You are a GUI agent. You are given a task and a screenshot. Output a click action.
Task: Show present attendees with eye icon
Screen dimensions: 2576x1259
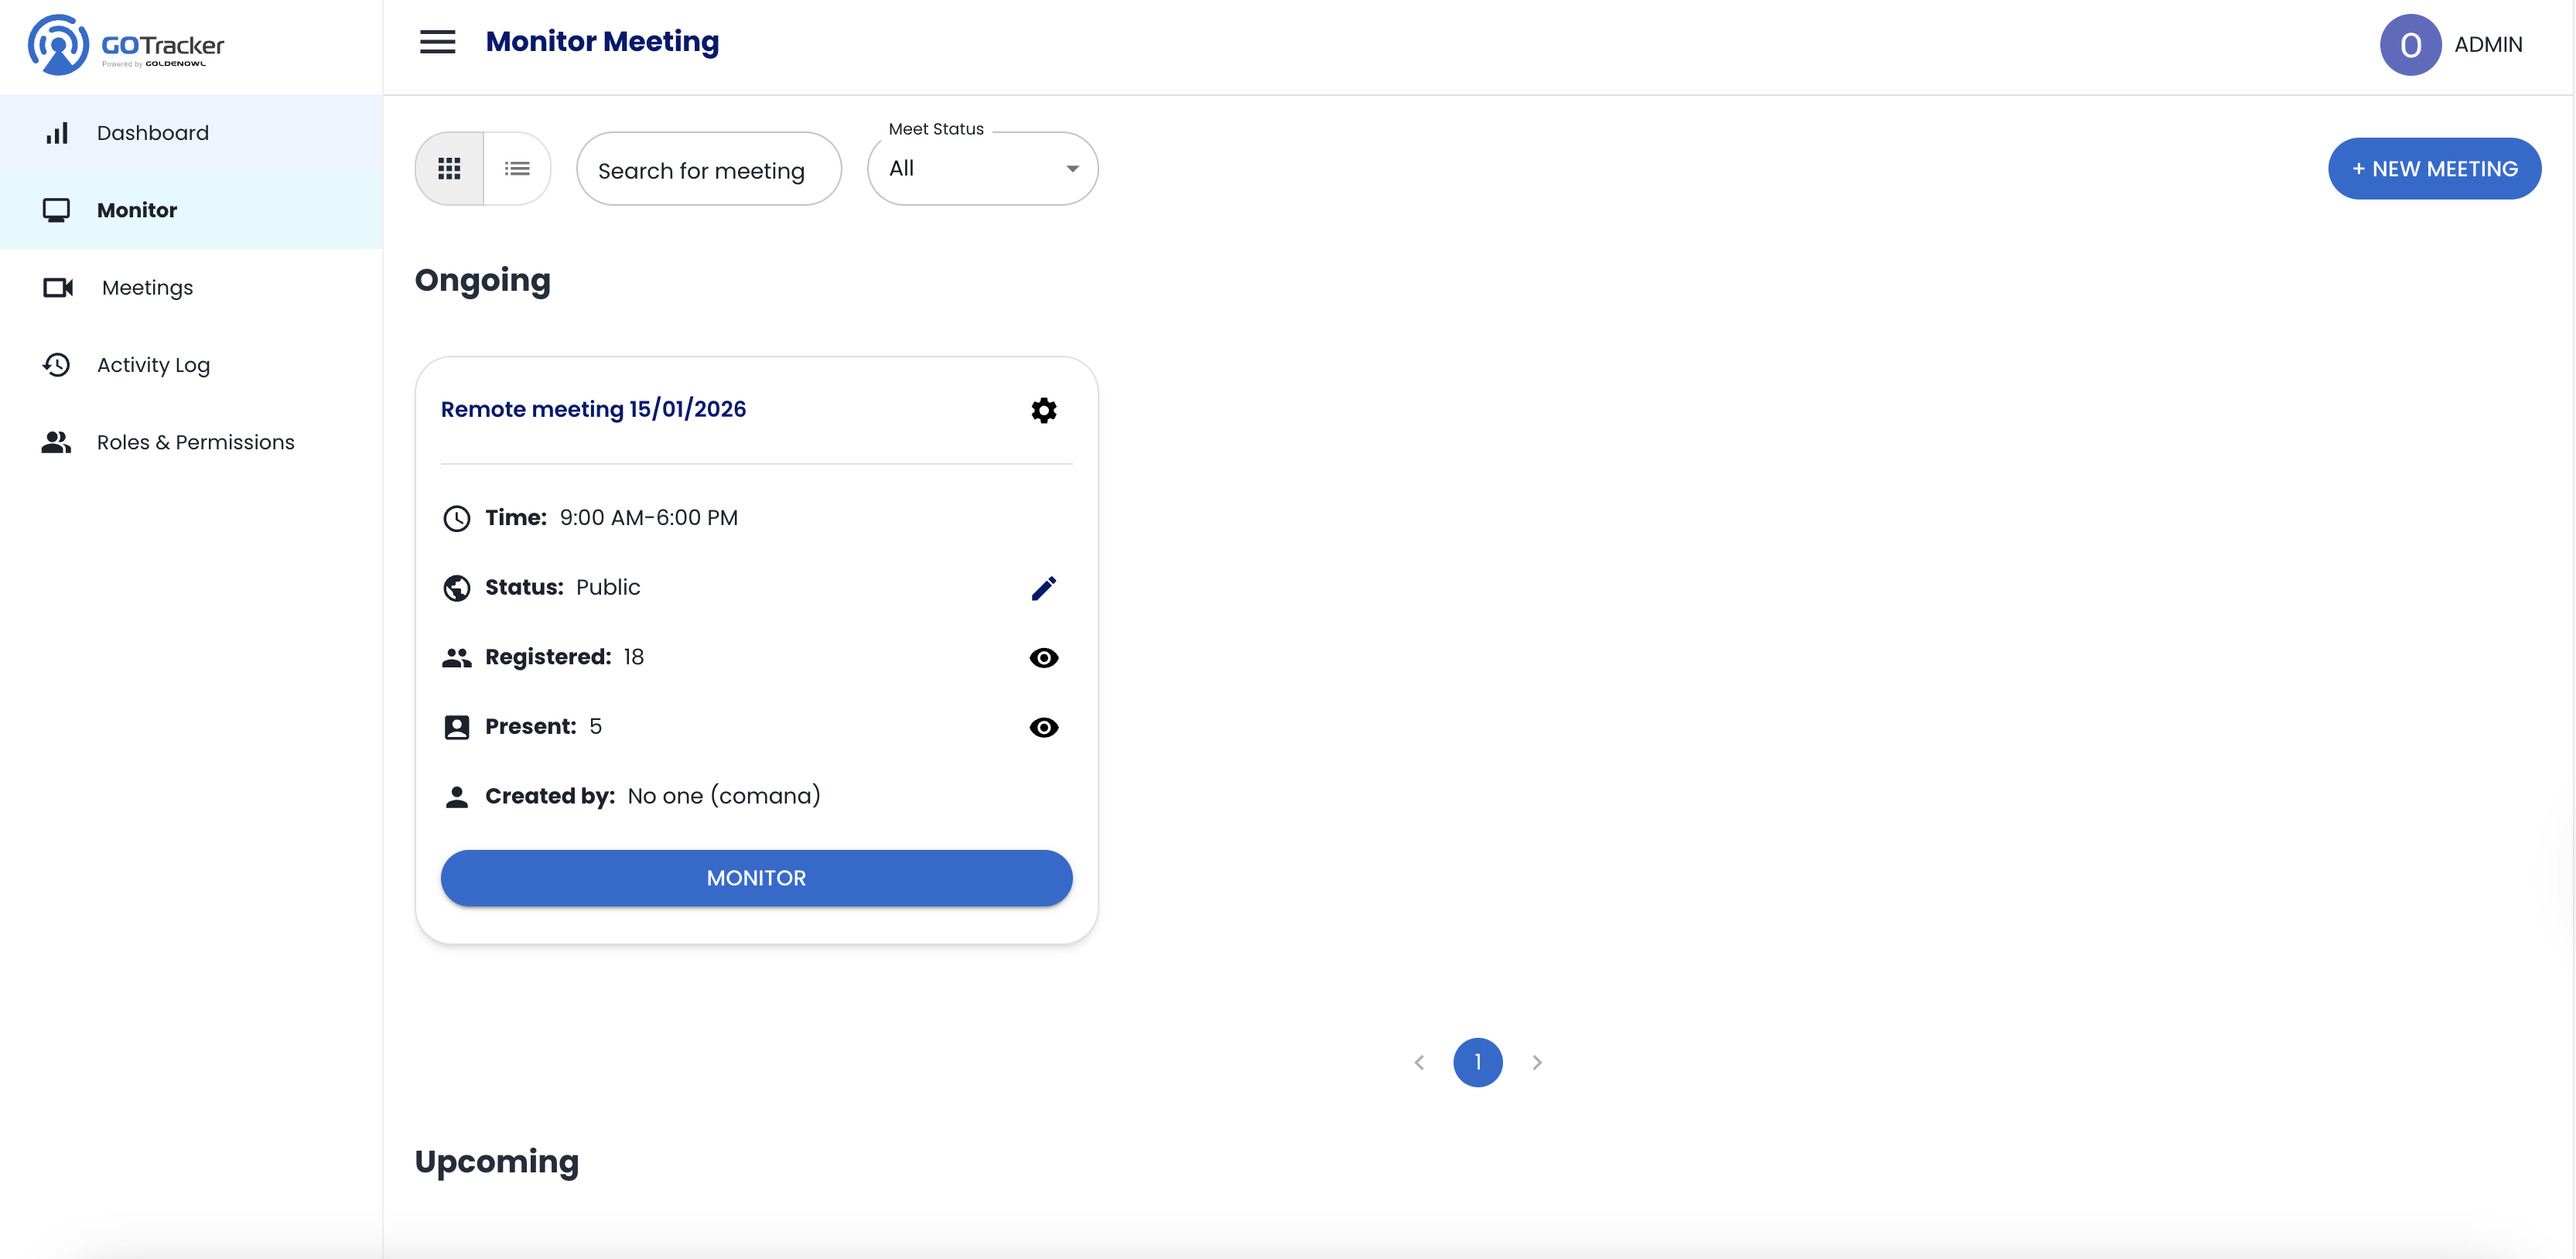pyautogui.click(x=1044, y=727)
